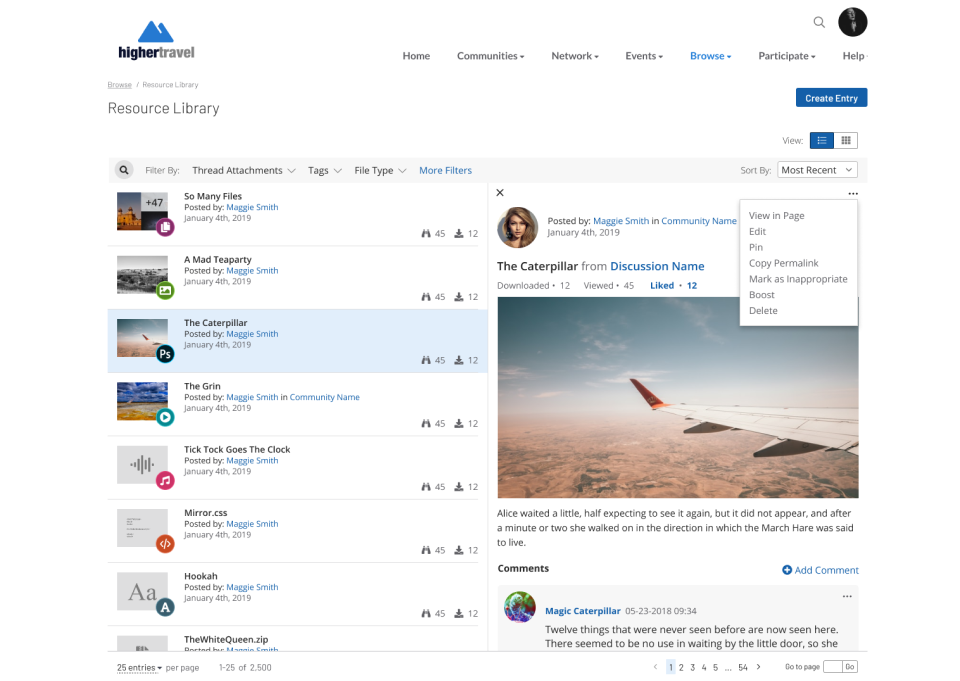Click the download icon on The Grin
The height and width of the screenshot is (681, 960).
tap(459, 423)
